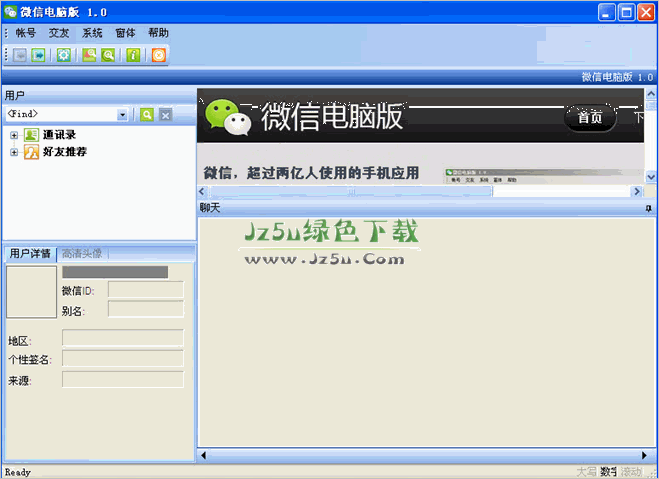Open the 帐号 menu
Screen dimensions: 659x479
26,33
